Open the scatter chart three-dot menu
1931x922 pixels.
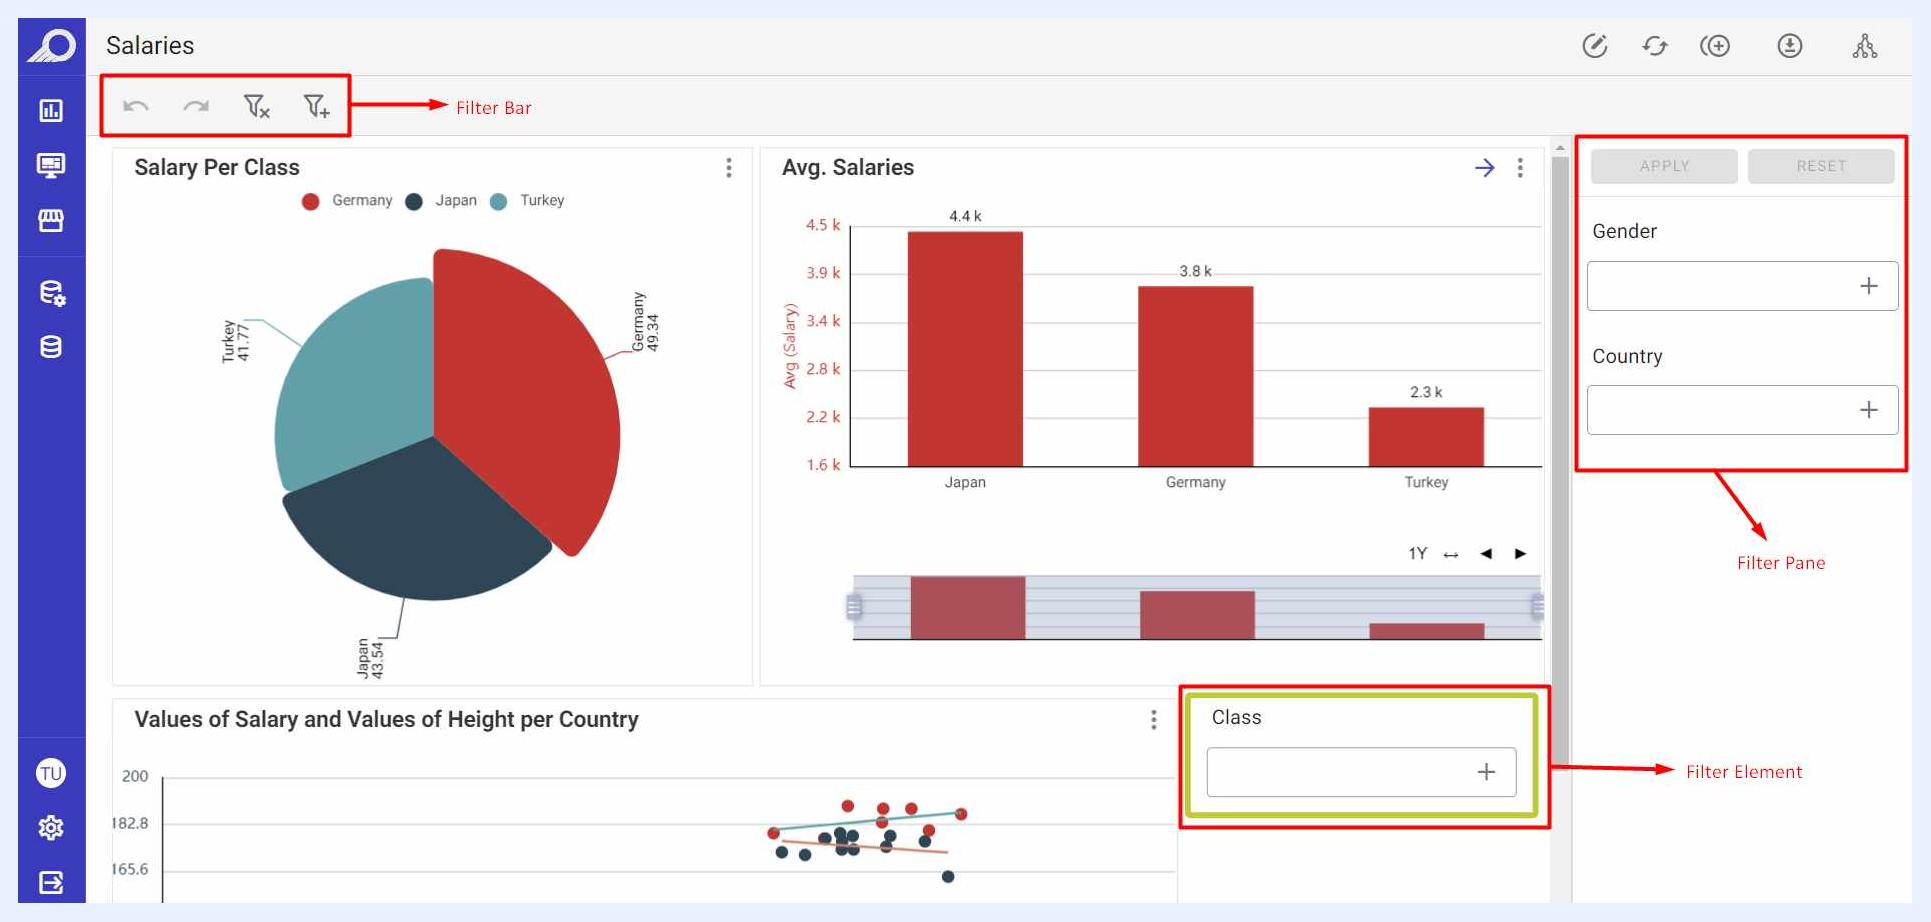click(x=1154, y=720)
